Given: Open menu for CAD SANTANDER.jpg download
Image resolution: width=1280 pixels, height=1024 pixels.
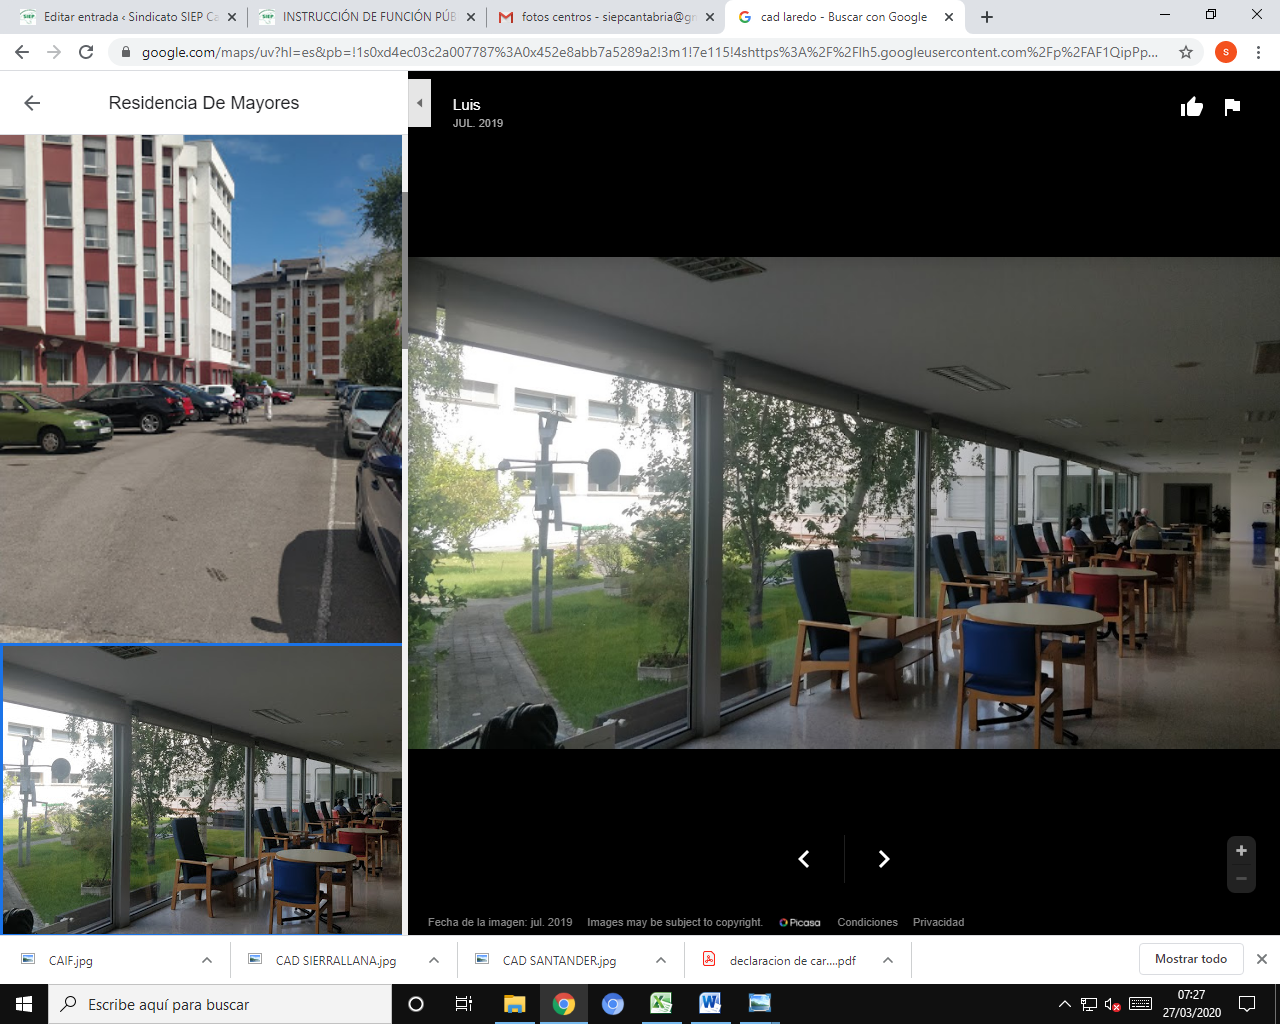Looking at the screenshot, I should [x=661, y=960].
